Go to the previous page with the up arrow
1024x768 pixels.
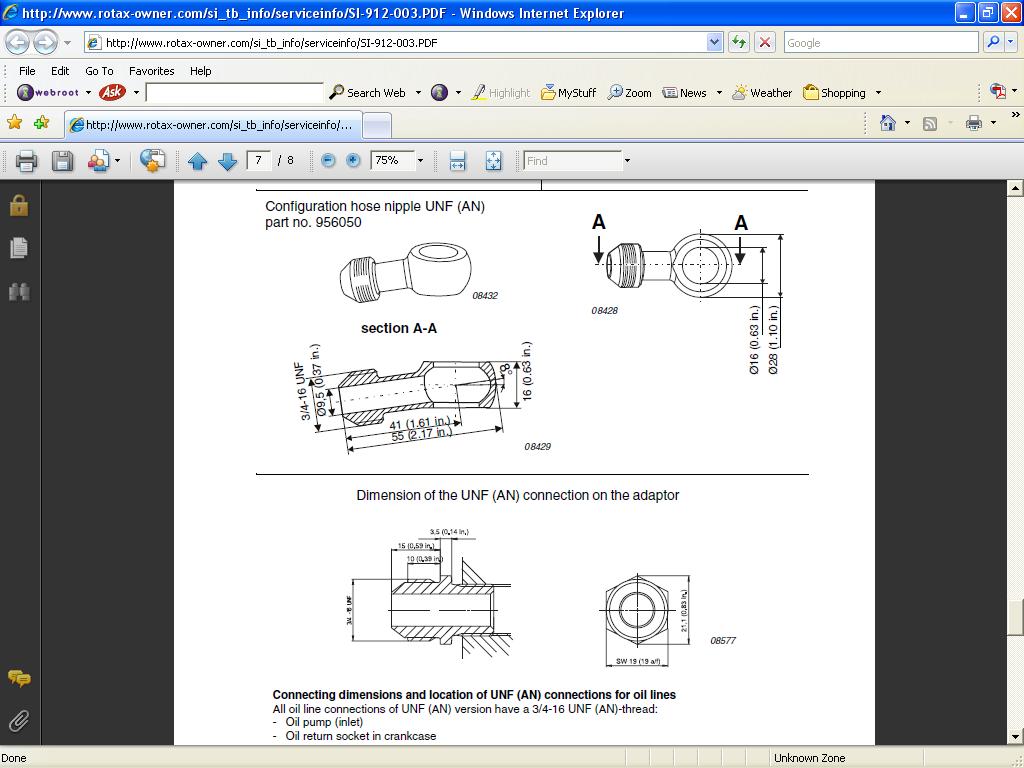pyautogui.click(x=198, y=160)
